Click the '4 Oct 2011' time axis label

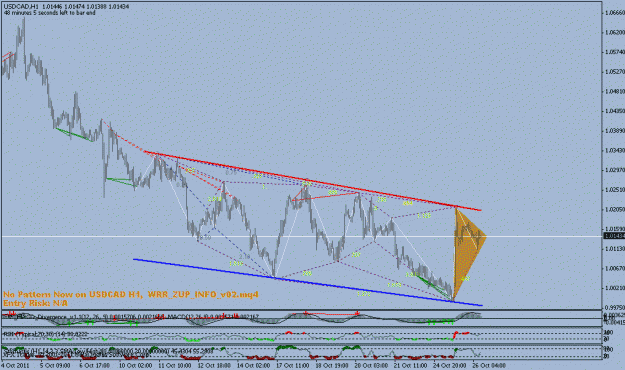coord(15,365)
